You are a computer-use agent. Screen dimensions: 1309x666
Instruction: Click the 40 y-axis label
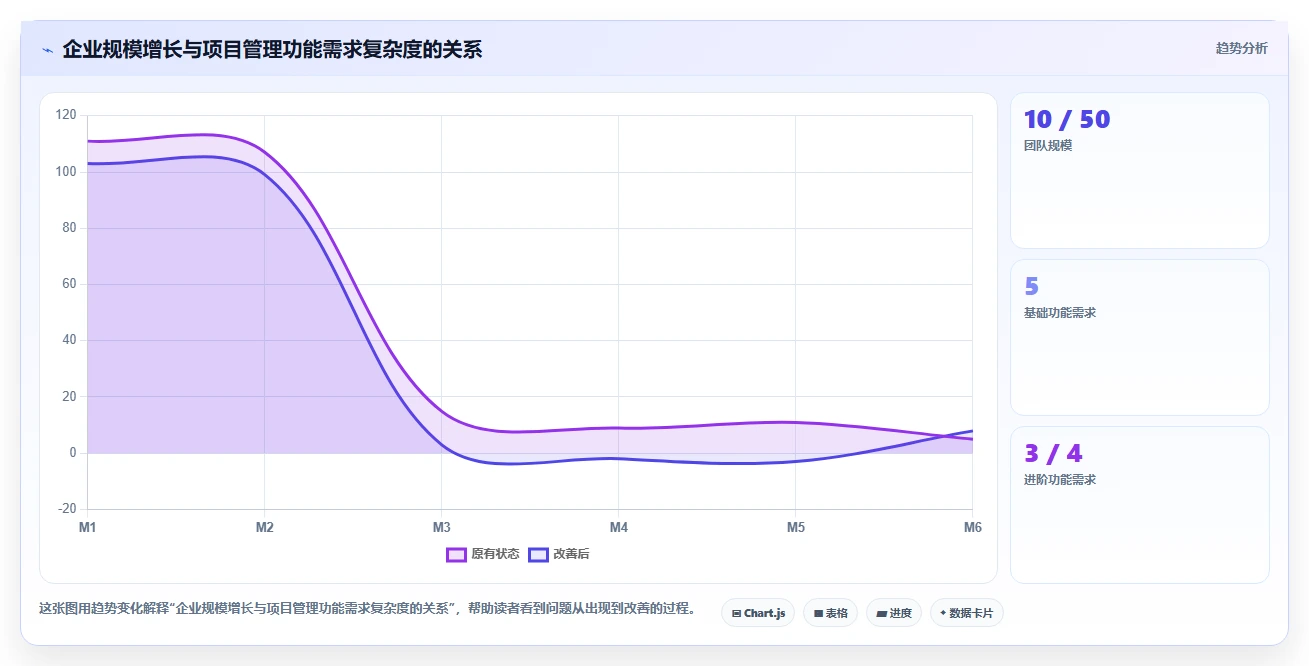[69, 340]
